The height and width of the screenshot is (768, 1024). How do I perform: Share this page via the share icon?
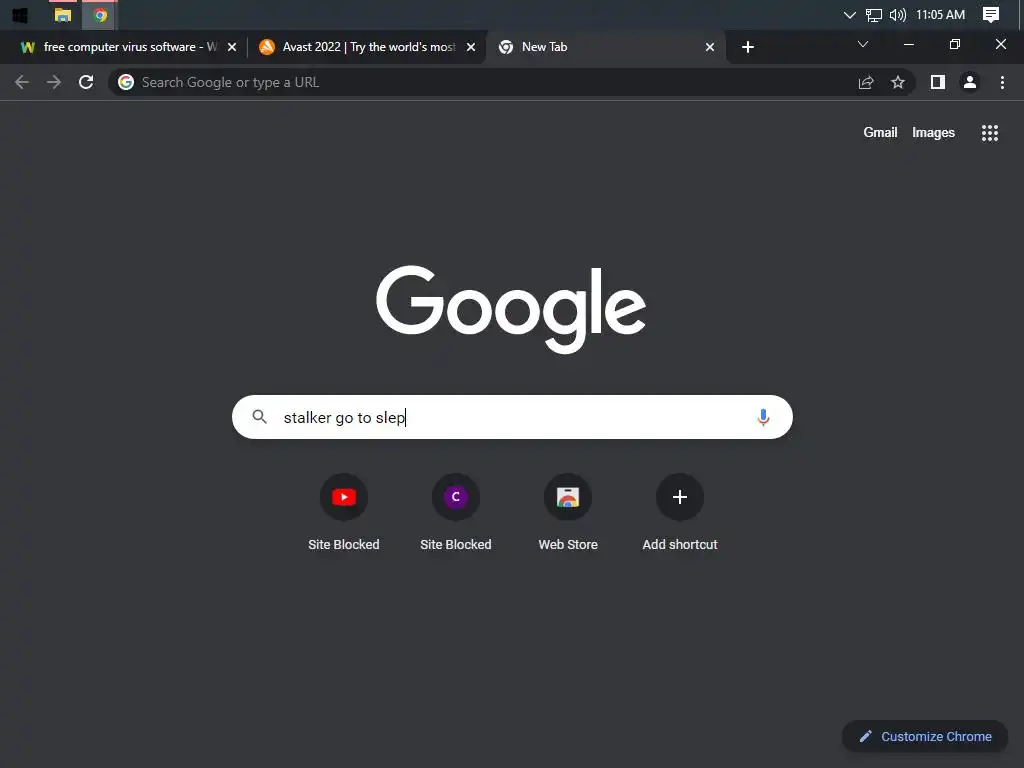point(866,82)
